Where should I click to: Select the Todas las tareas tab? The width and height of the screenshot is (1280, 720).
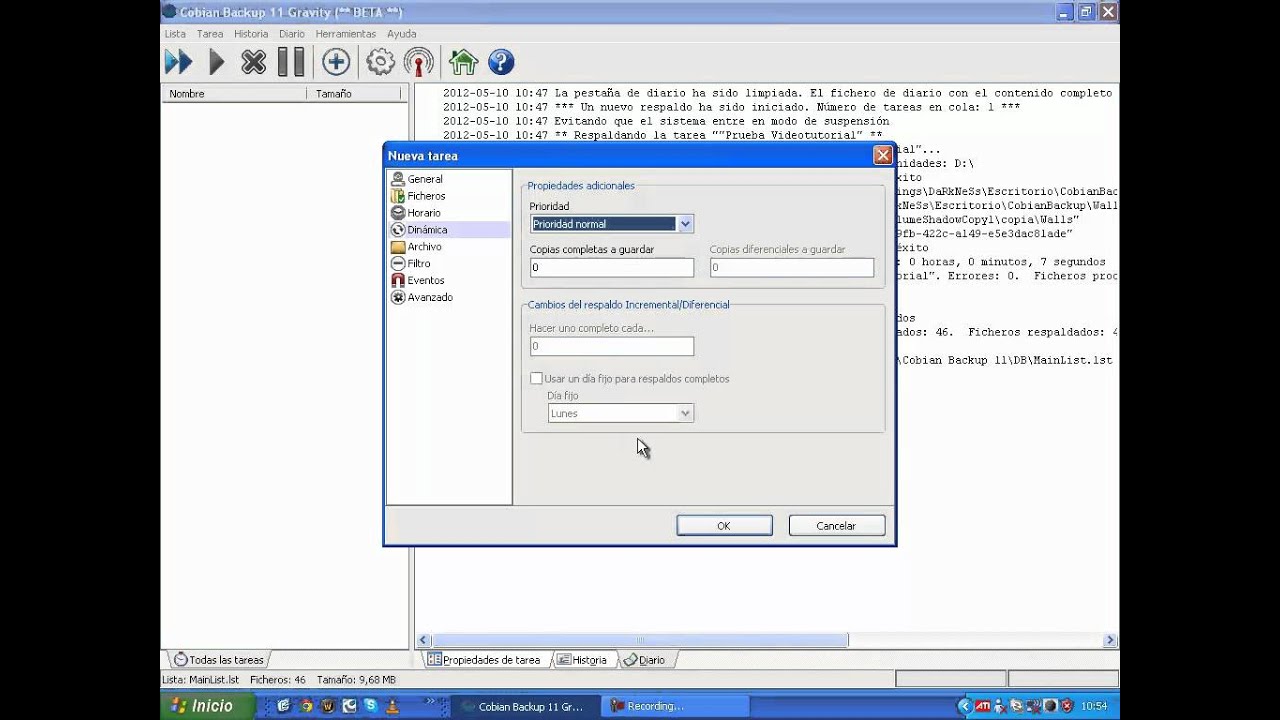(219, 660)
